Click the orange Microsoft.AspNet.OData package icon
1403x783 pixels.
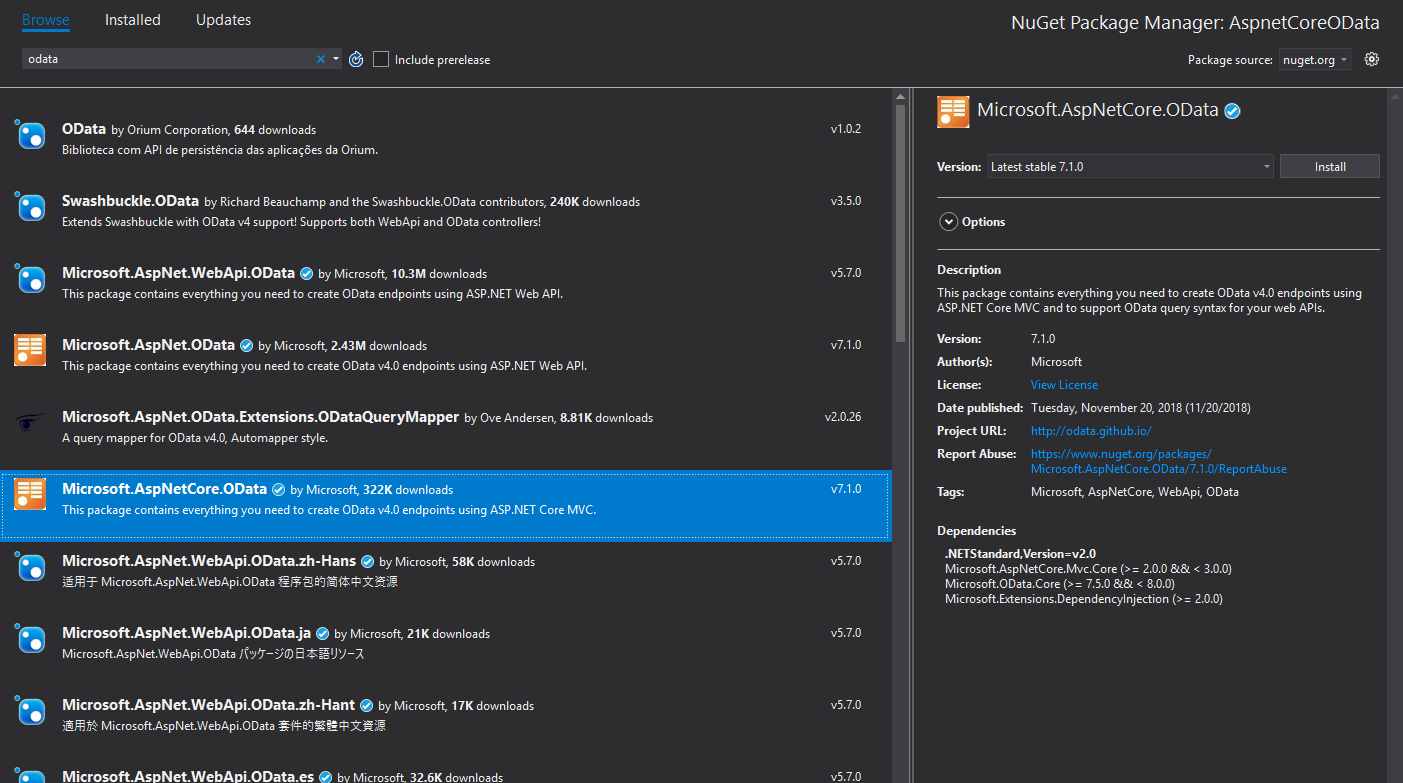(x=30, y=350)
